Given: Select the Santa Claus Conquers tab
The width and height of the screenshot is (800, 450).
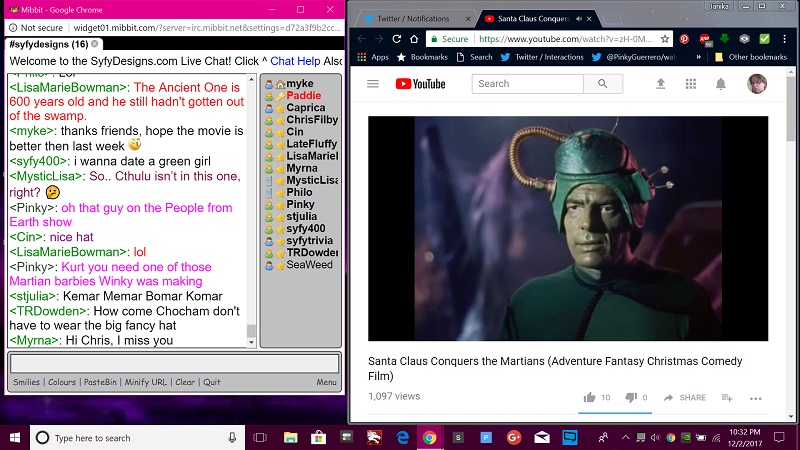Looking at the screenshot, I should 533,19.
